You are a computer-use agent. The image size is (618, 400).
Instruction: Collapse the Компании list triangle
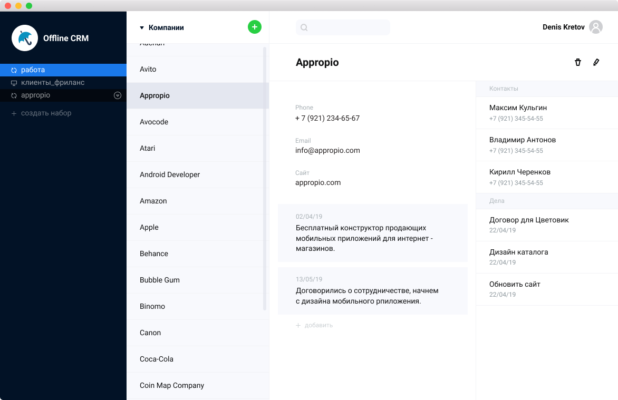coord(142,28)
